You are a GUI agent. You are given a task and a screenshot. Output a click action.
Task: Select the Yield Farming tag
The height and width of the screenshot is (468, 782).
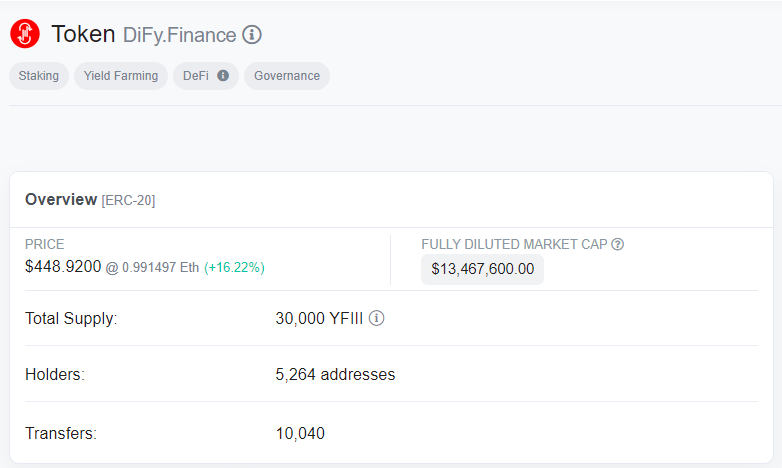pyautogui.click(x=121, y=76)
